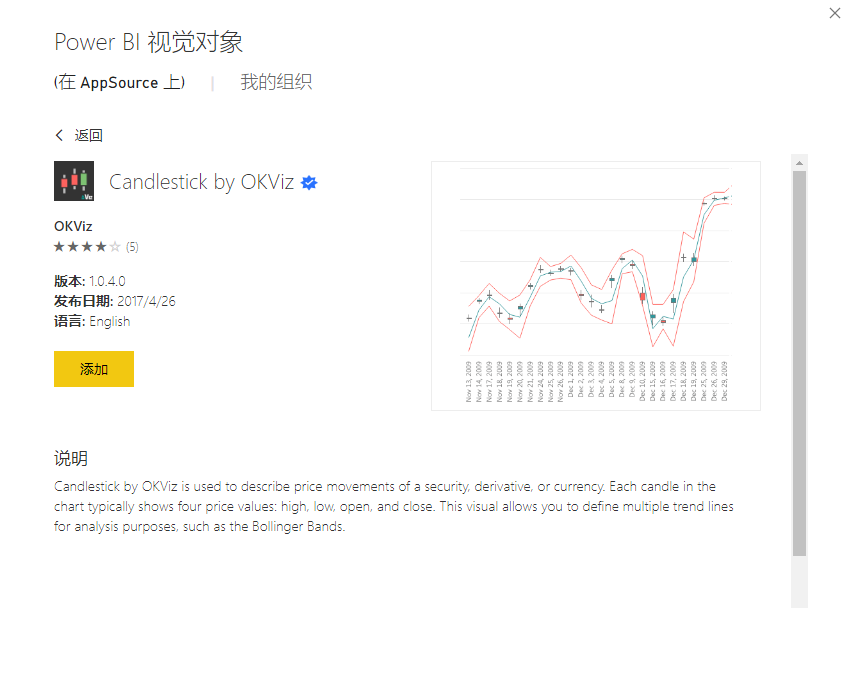The width and height of the screenshot is (850, 681).
Task: Open the candlestick chart preview image
Action: pyautogui.click(x=595, y=285)
